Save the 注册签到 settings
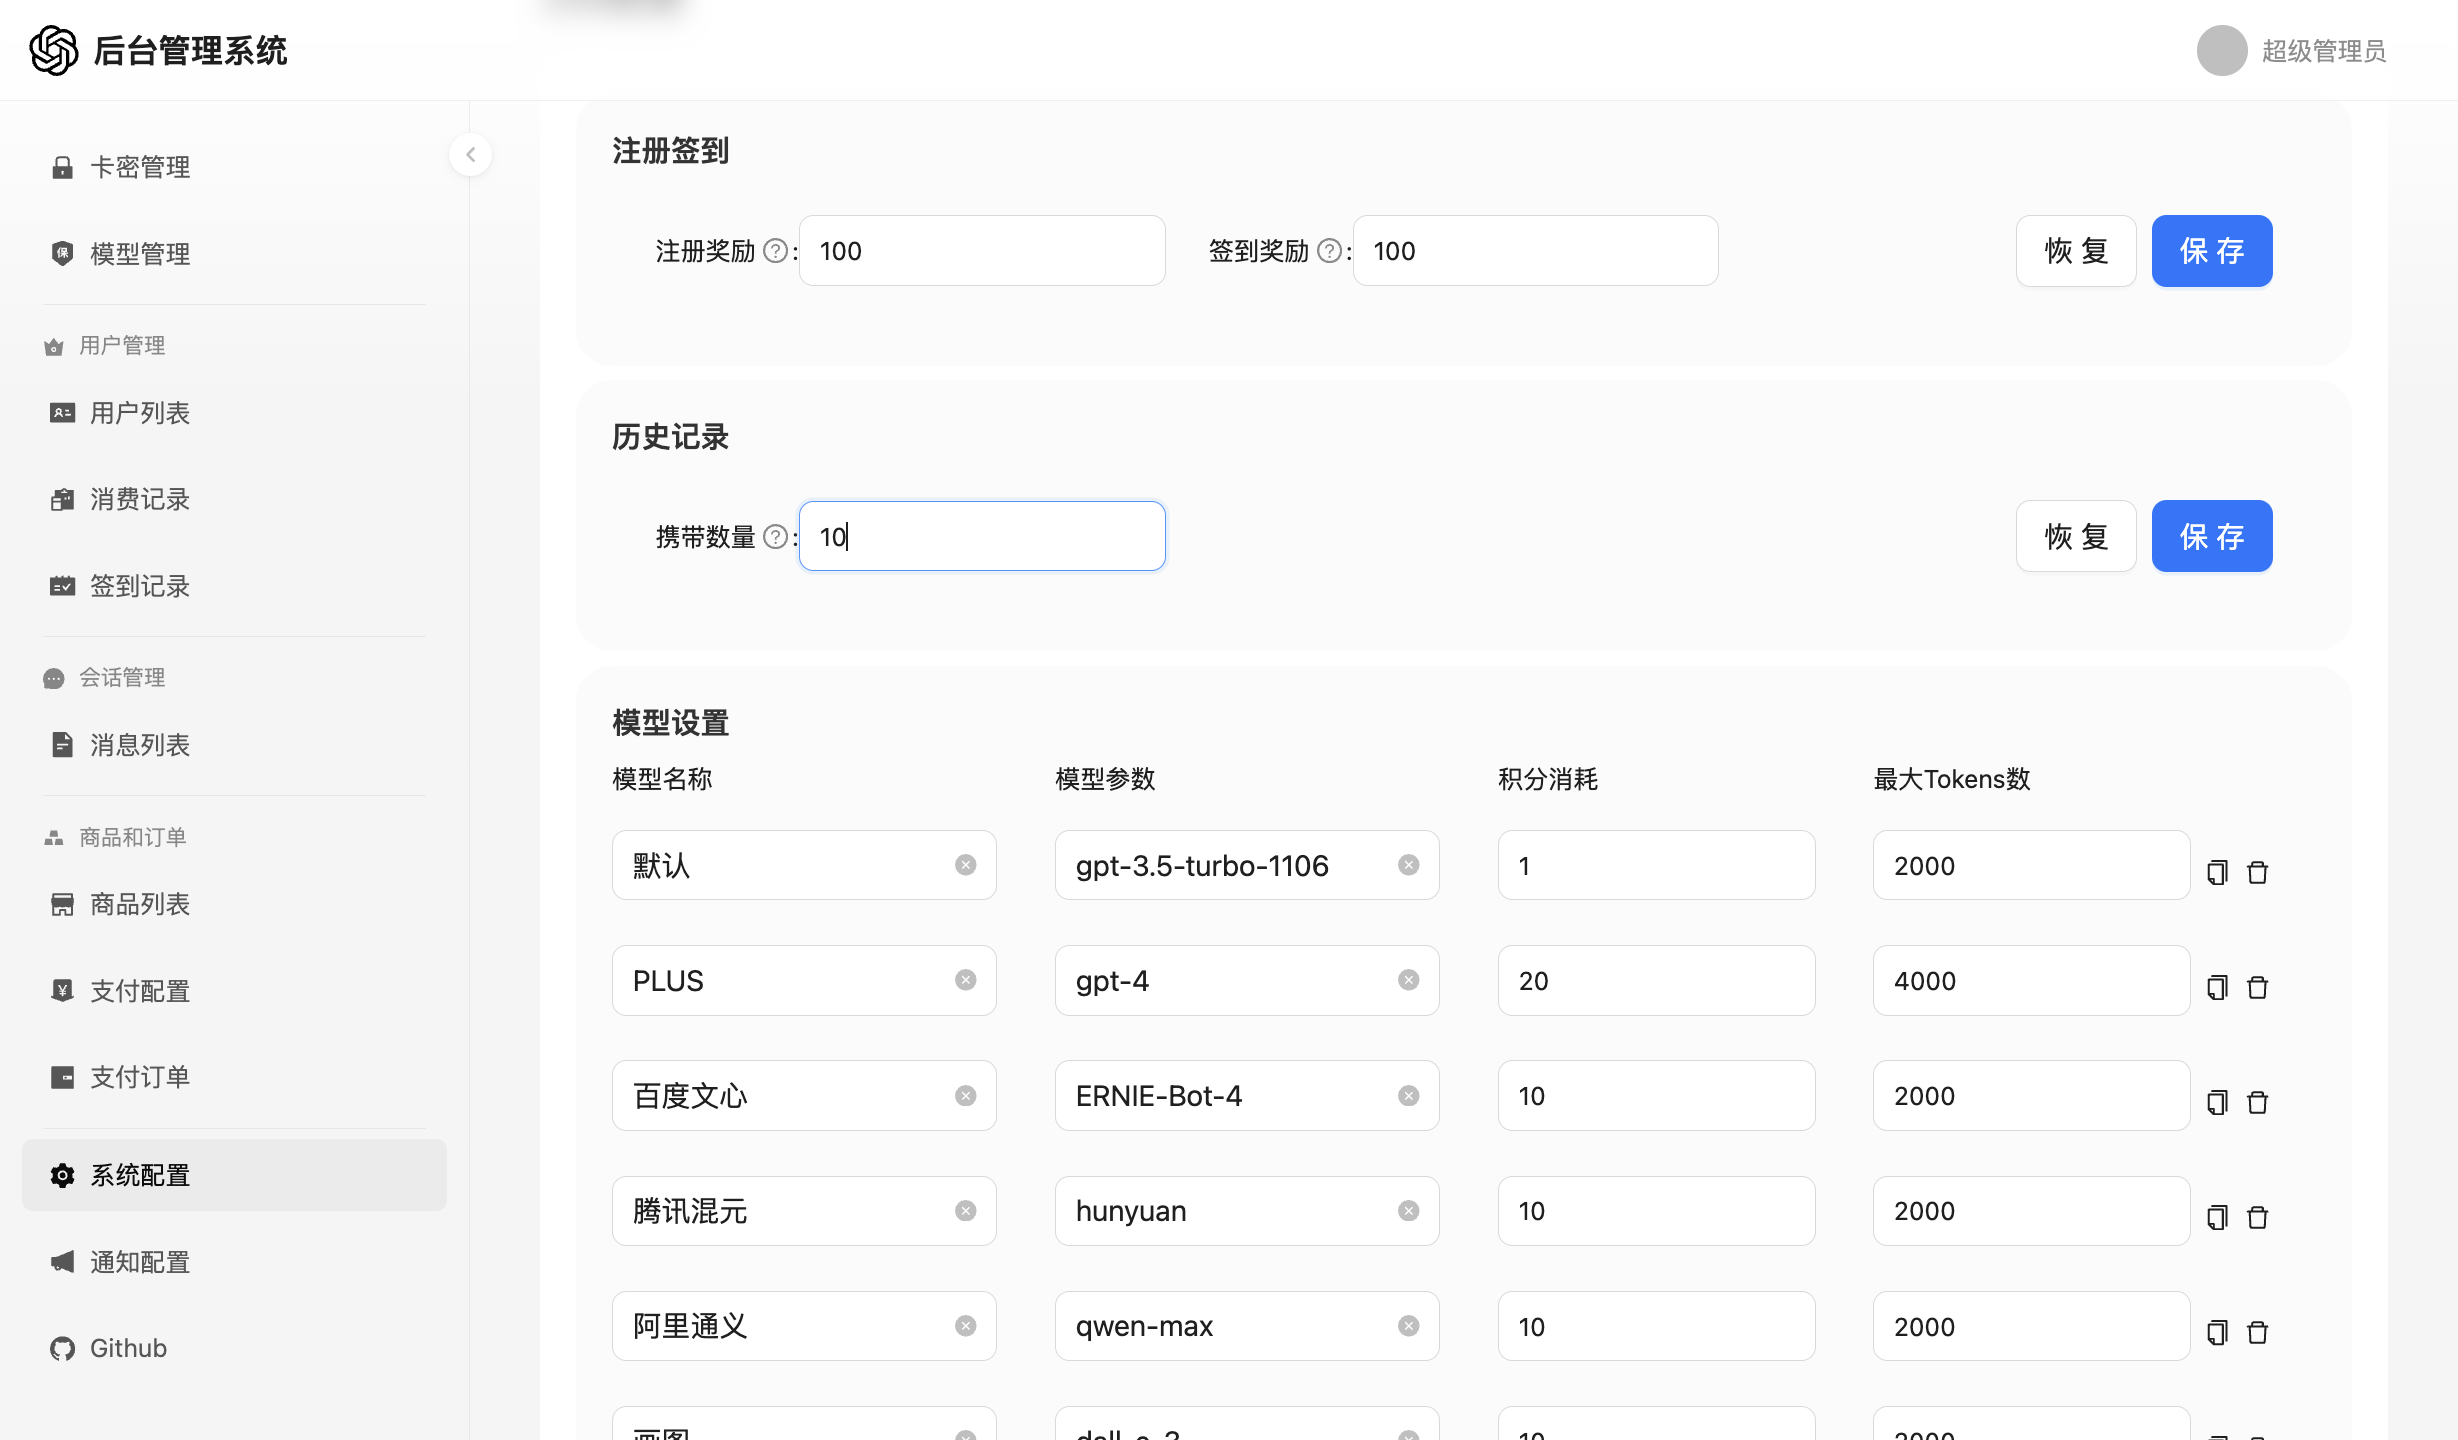2458x1440 pixels. pos(2211,251)
